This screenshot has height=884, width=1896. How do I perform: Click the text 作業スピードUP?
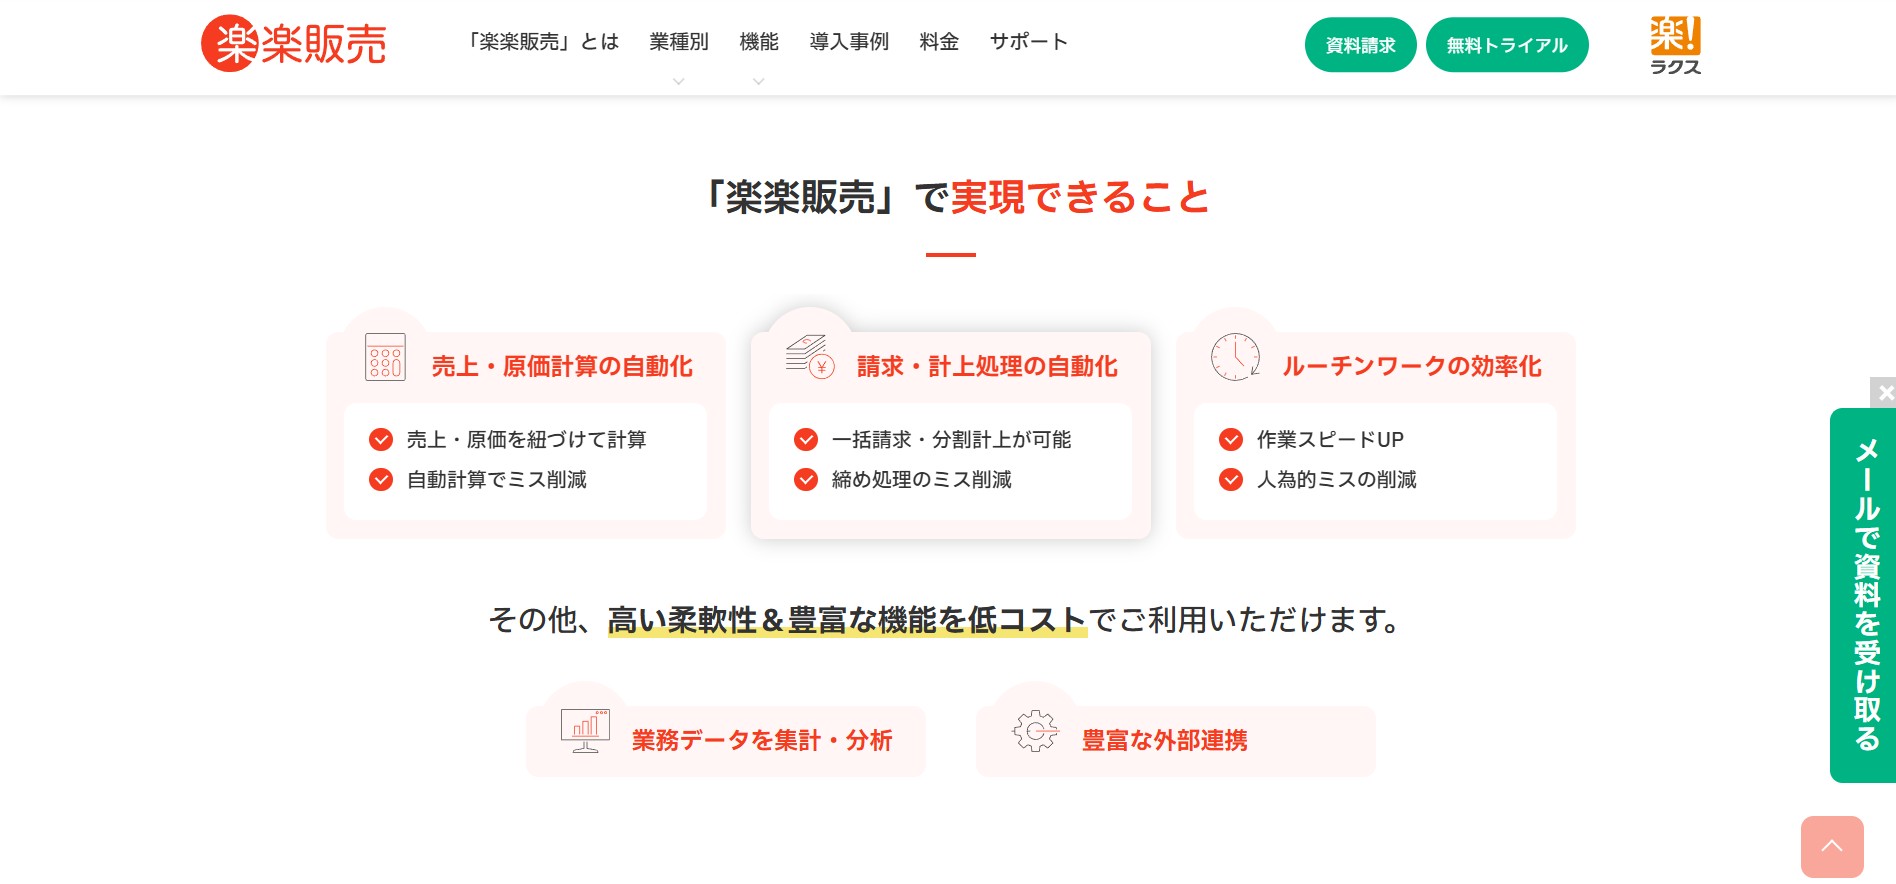pyautogui.click(x=1330, y=440)
